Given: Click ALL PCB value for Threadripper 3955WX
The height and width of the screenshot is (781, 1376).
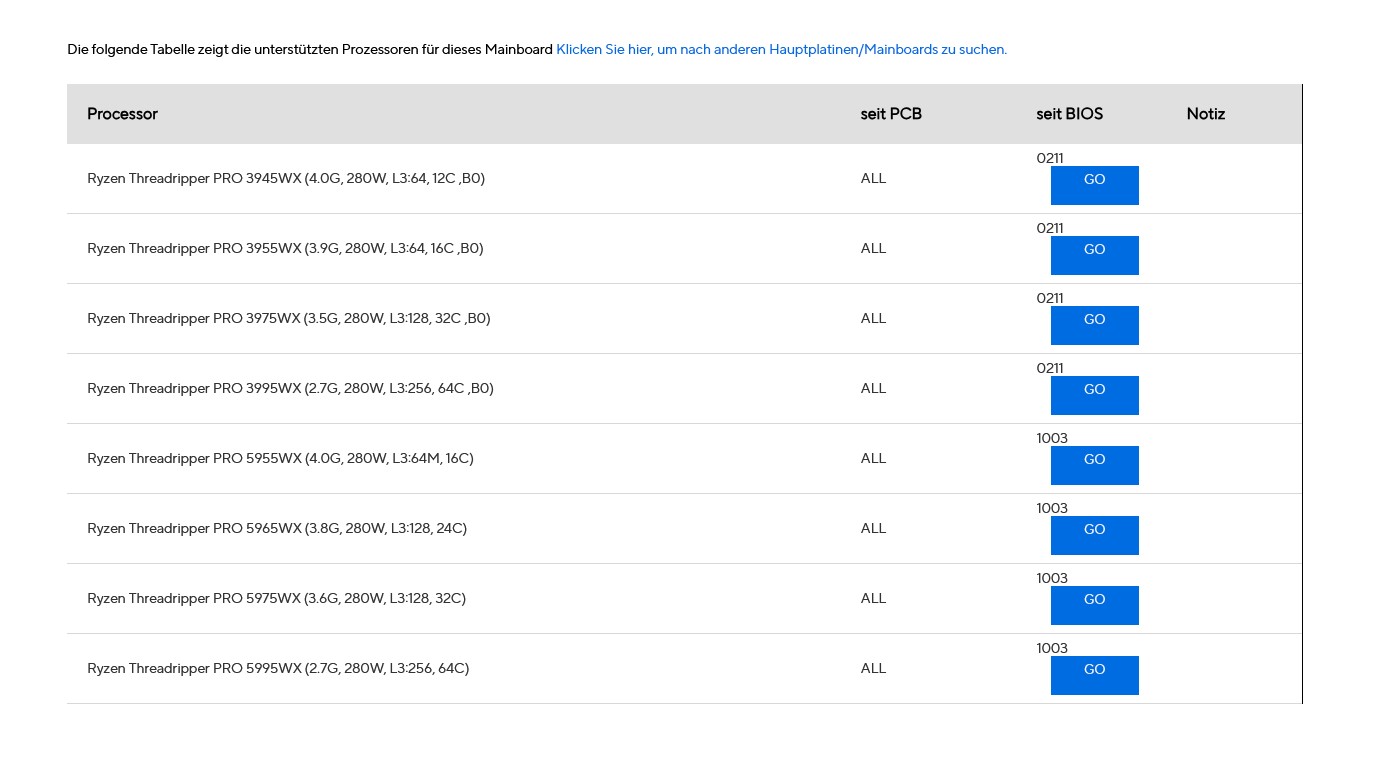Looking at the screenshot, I should [873, 249].
